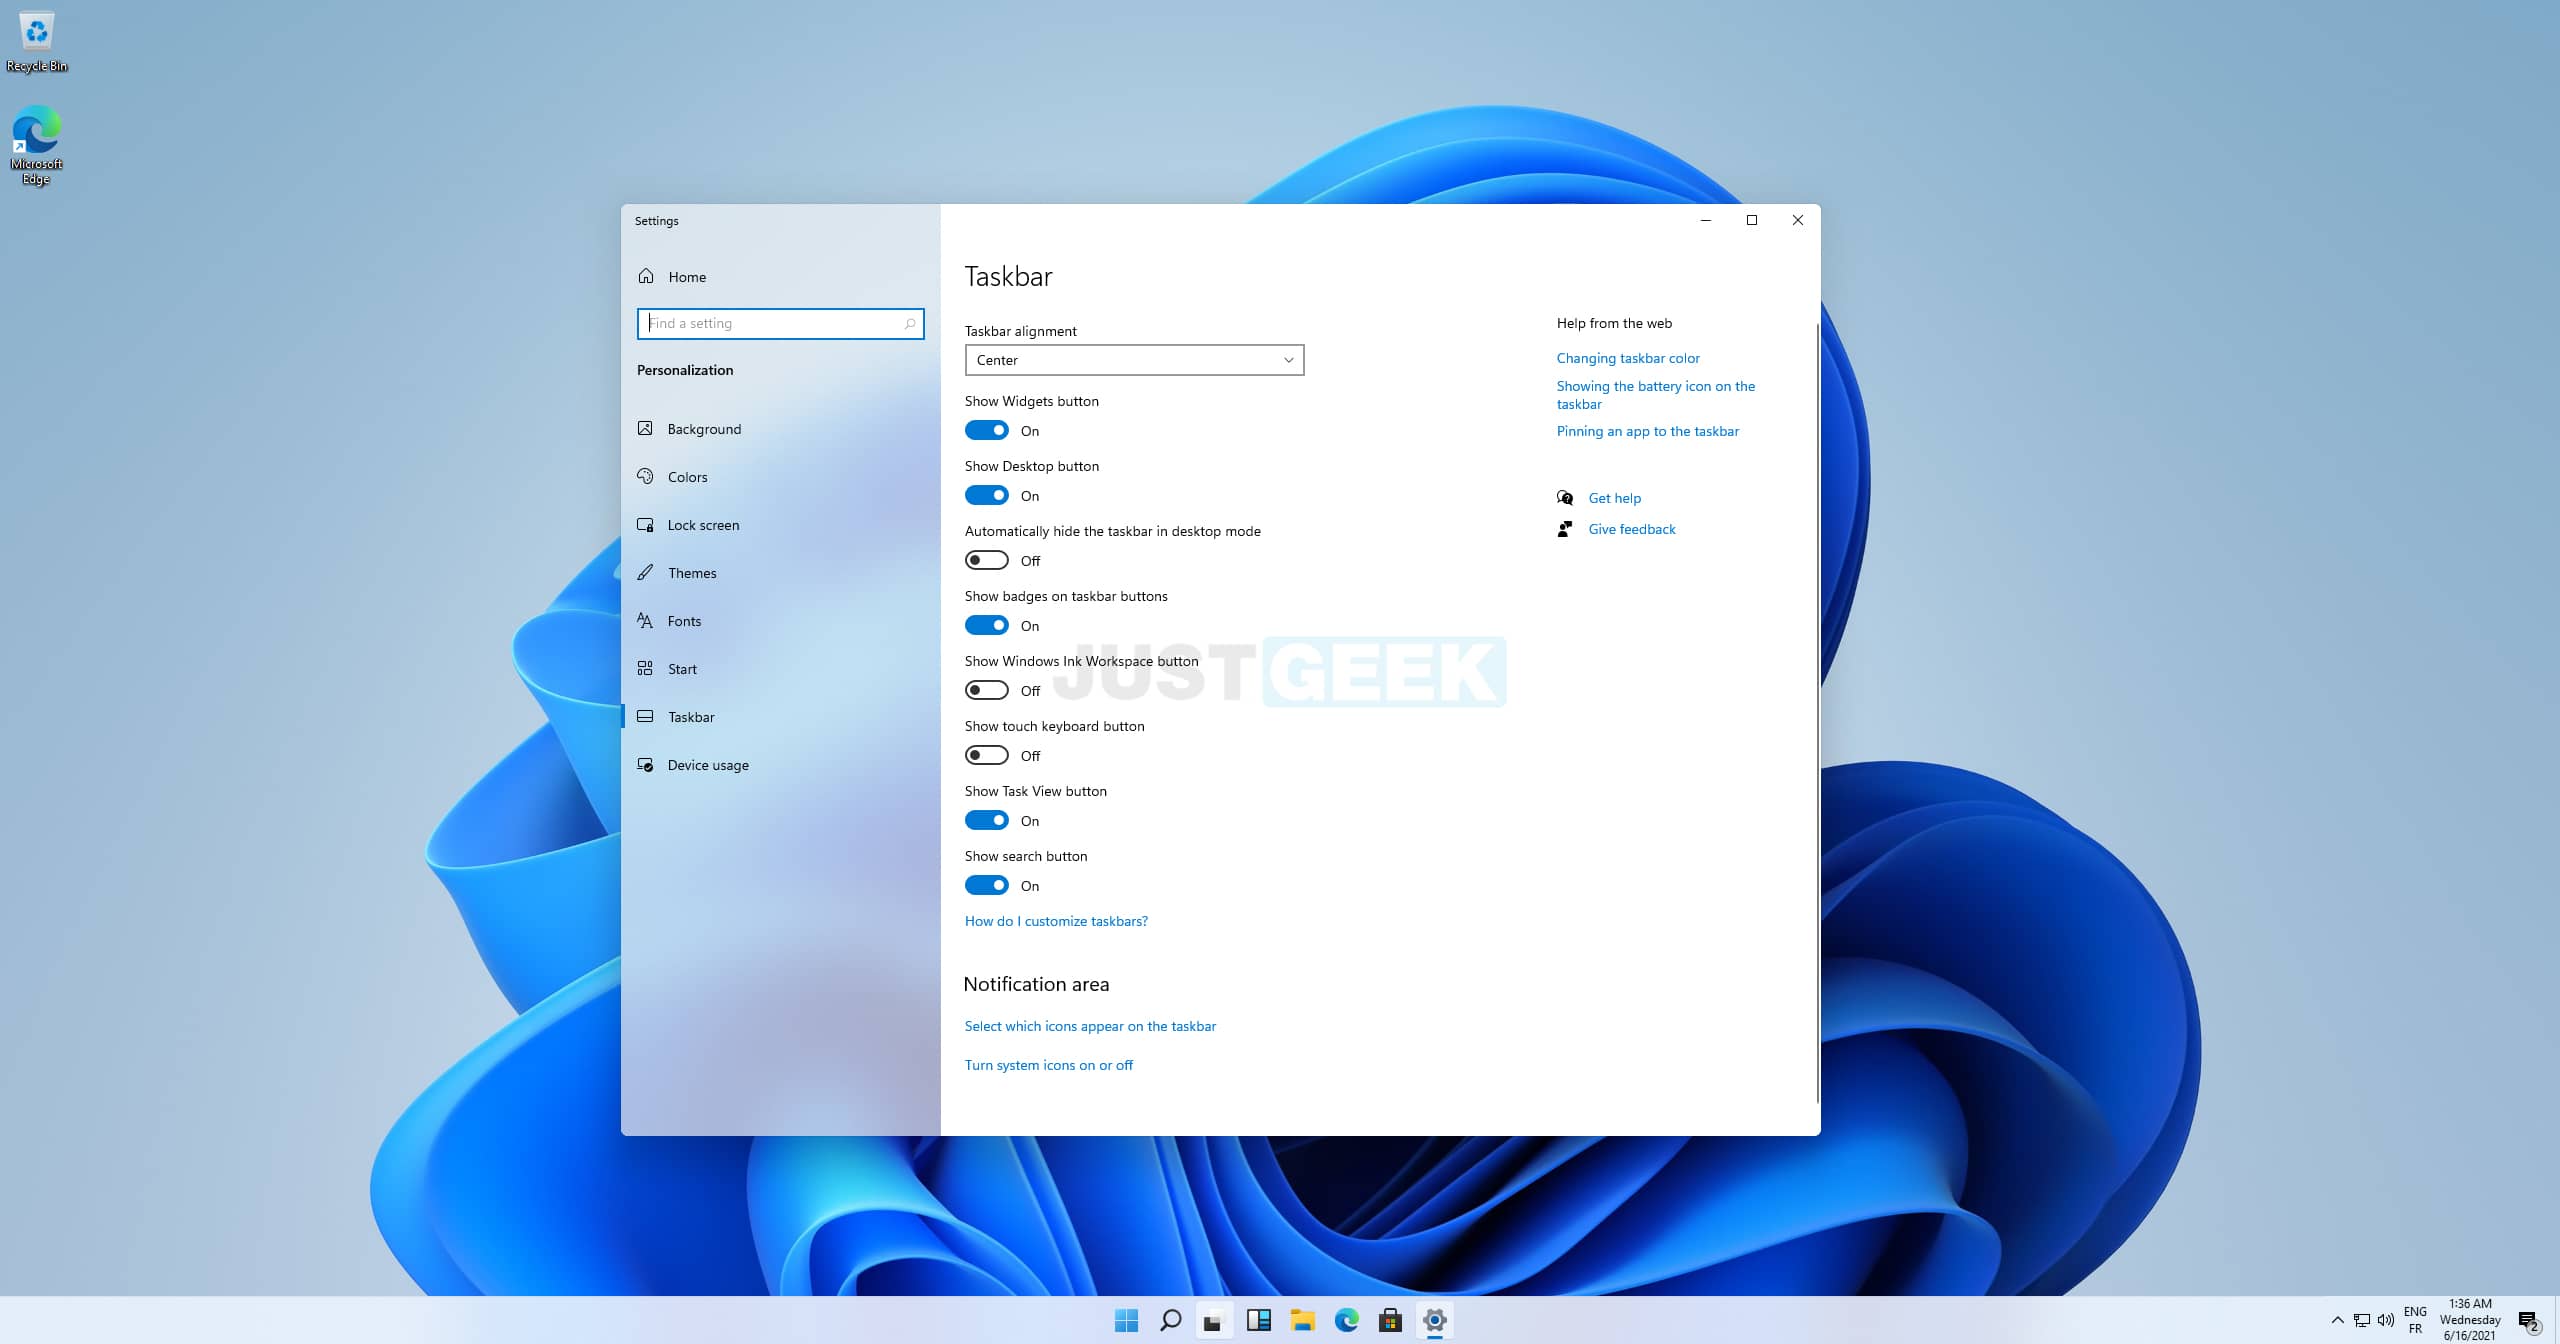Screen dimensions: 2560x1344
Task: Turn off Show Task View button toggle
Action: [x=986, y=820]
